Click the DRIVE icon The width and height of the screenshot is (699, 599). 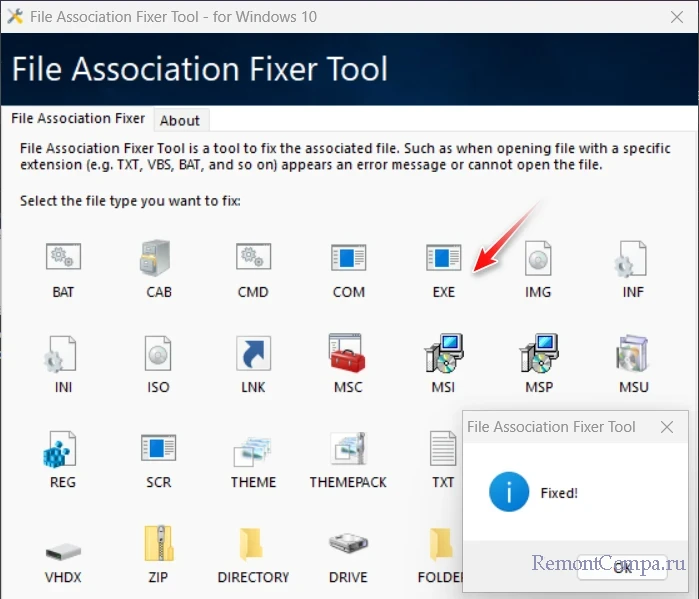(x=348, y=543)
